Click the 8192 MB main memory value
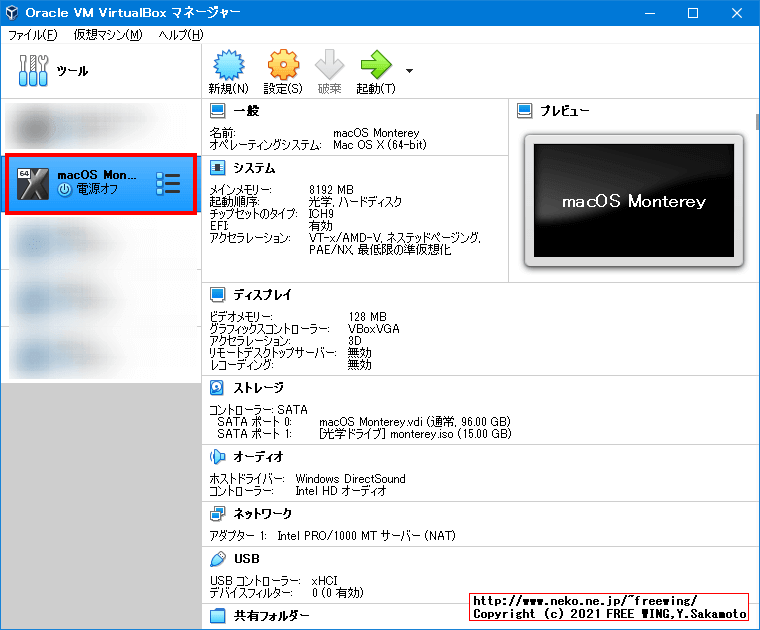 332,189
